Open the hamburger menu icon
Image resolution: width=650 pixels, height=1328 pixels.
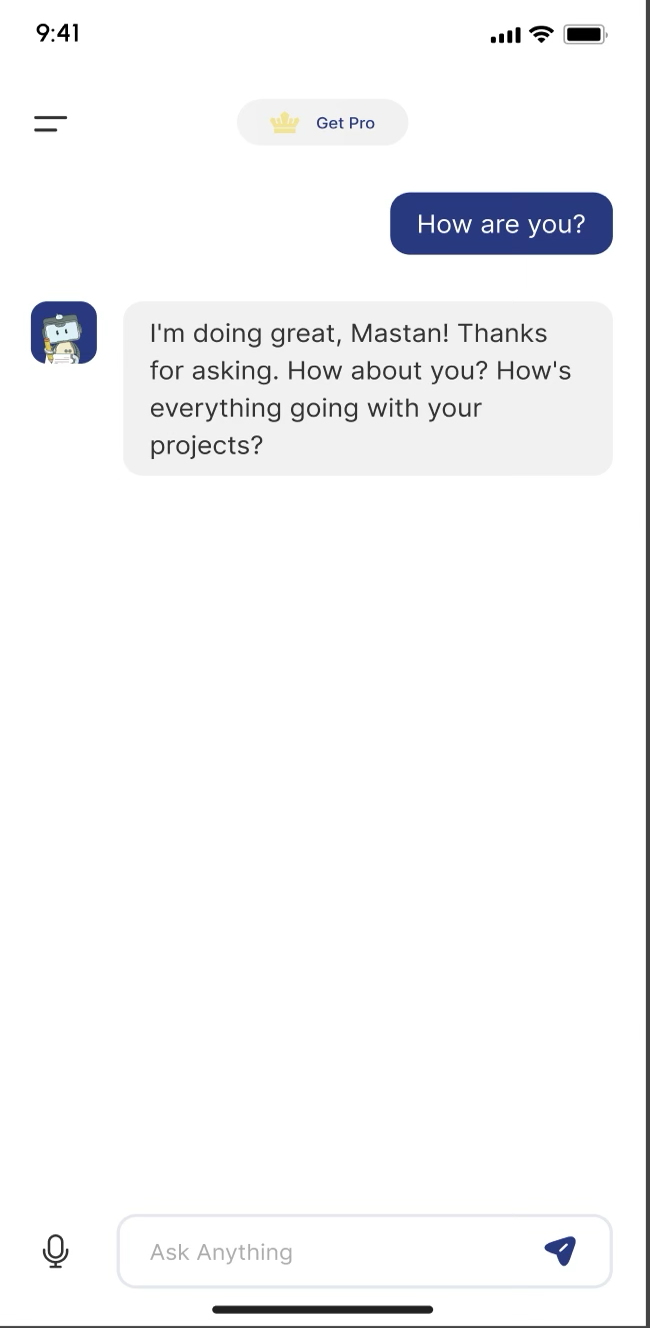[x=50, y=124]
